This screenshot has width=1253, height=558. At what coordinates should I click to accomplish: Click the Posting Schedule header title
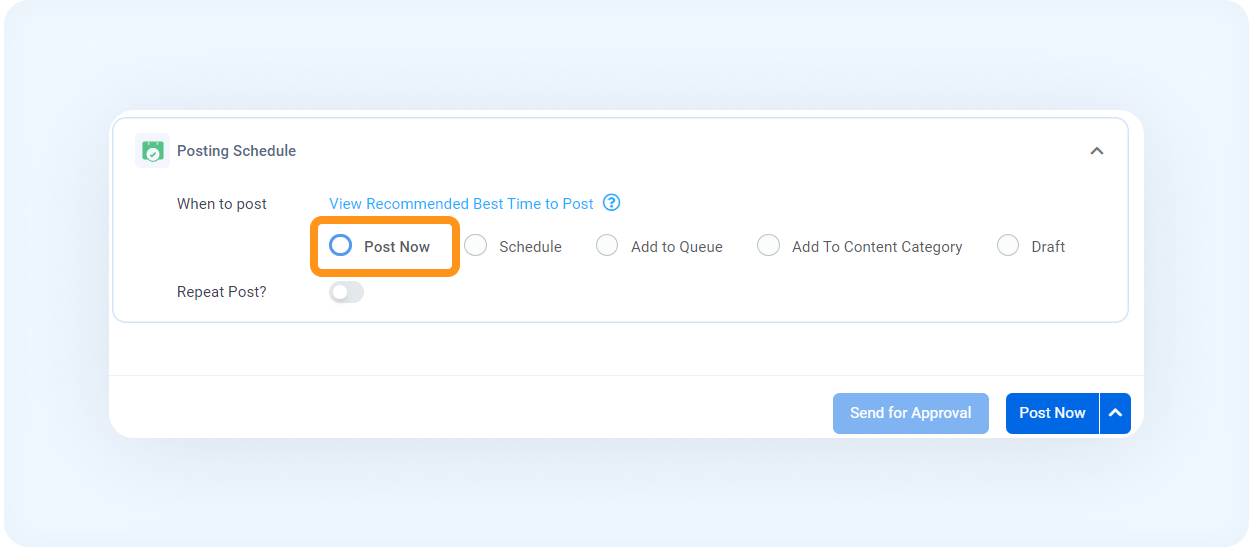[236, 151]
